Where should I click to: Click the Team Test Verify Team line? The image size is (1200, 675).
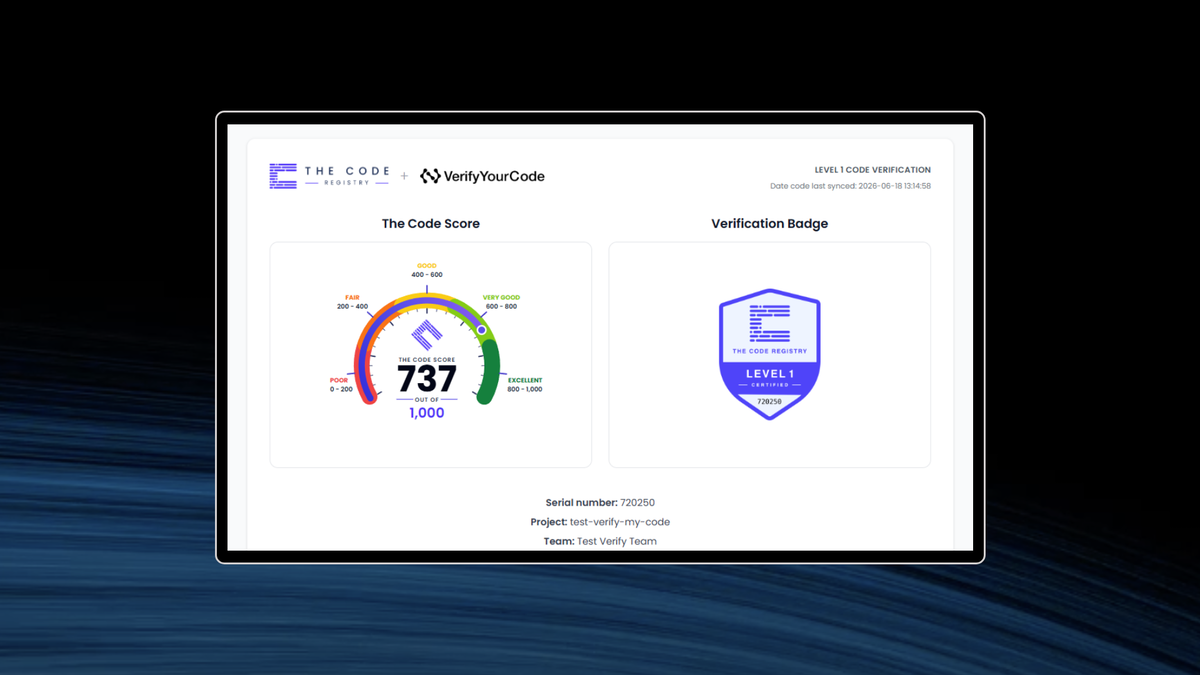(600, 541)
